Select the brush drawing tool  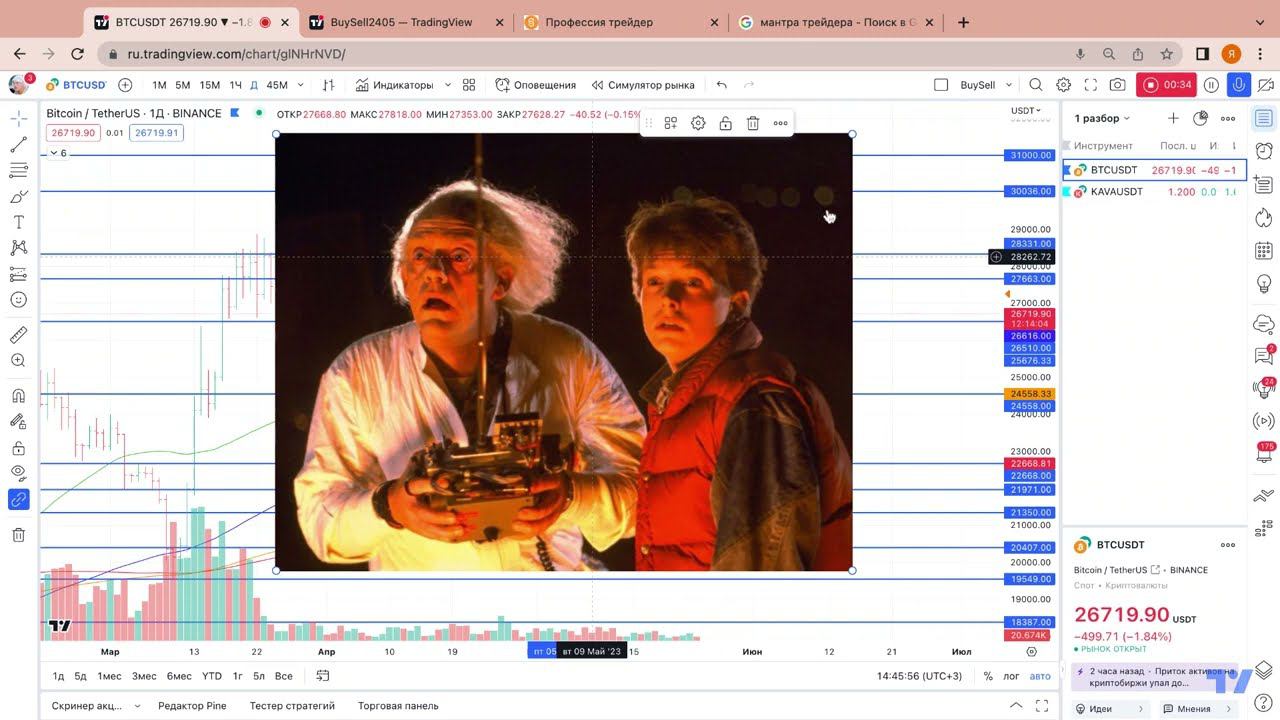click(18, 197)
